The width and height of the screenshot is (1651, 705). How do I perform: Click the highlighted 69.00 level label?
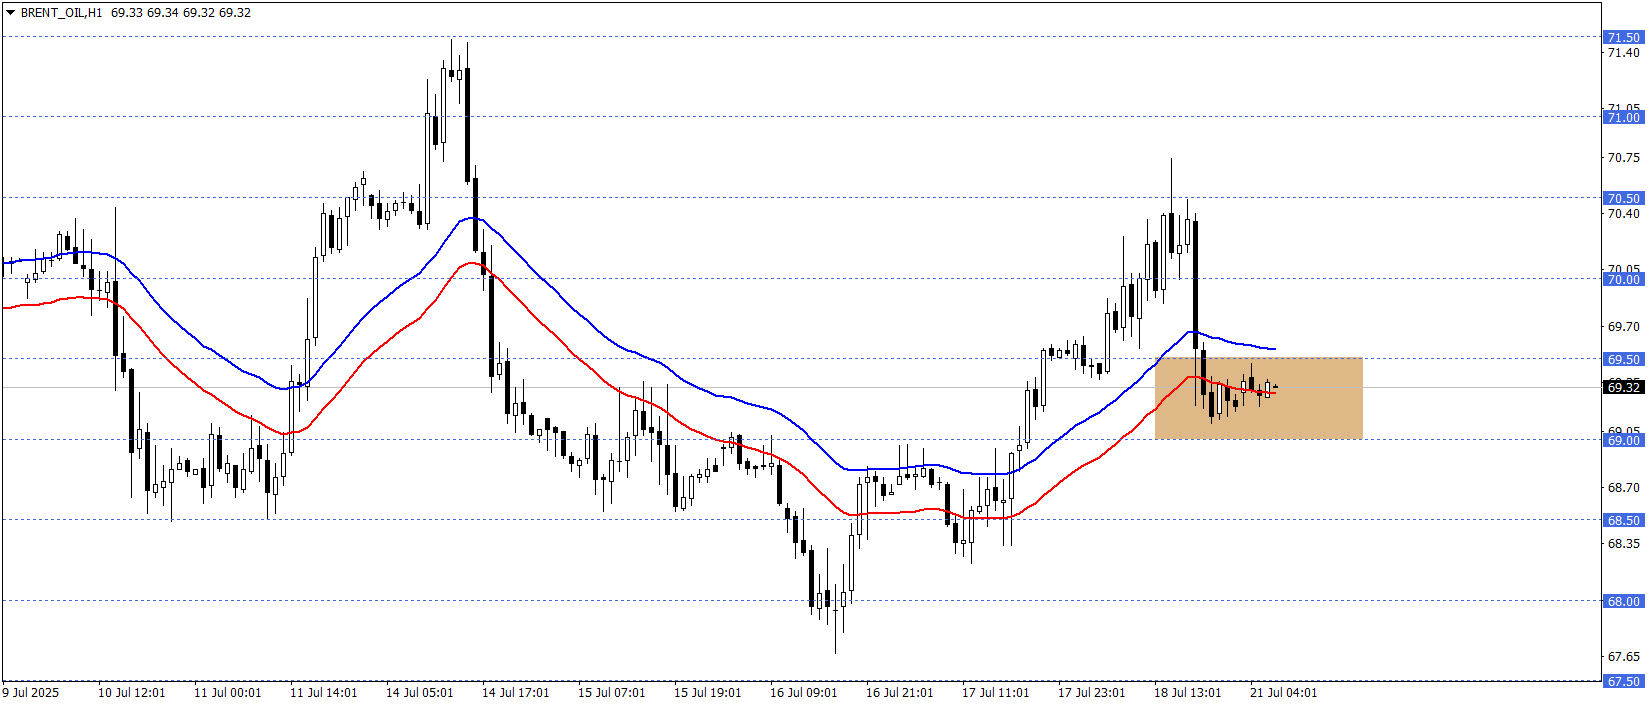(x=1623, y=440)
